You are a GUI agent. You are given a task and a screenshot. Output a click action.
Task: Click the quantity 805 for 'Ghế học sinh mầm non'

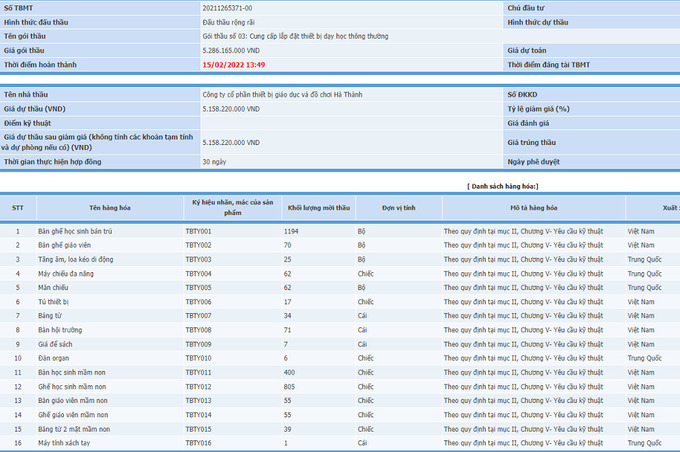(291, 385)
